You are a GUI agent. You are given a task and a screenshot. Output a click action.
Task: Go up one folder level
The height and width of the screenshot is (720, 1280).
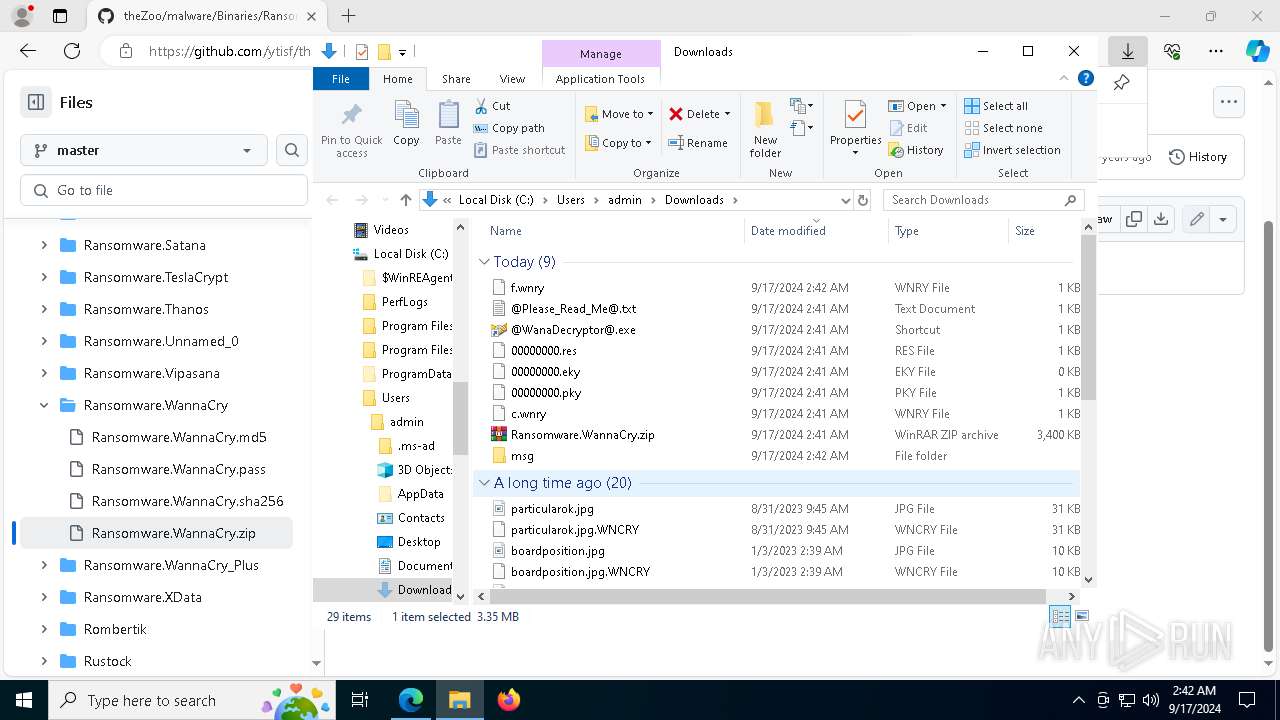click(x=405, y=200)
